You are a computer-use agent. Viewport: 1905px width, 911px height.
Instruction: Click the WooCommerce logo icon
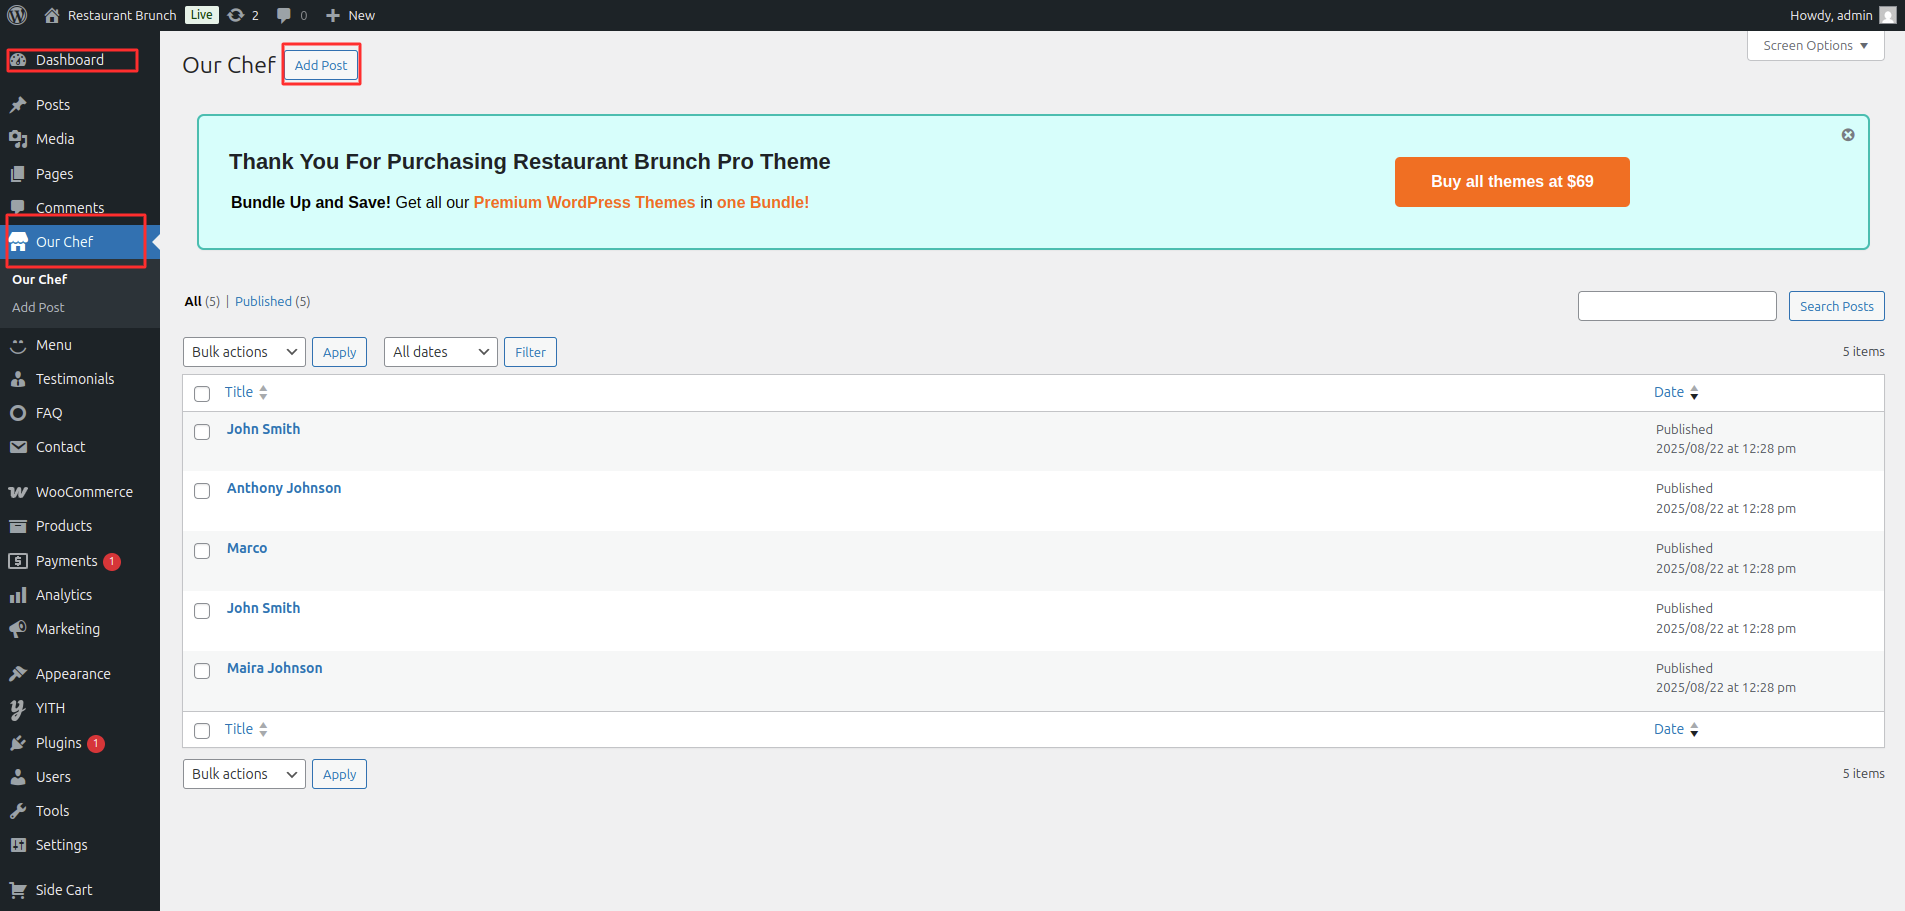pos(18,492)
